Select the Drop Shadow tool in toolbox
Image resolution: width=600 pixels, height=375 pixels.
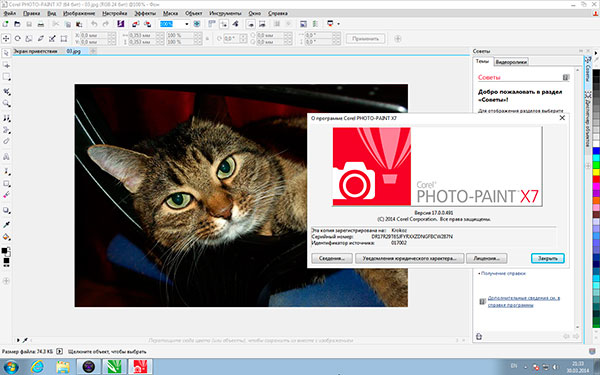pyautogui.click(x=6, y=210)
